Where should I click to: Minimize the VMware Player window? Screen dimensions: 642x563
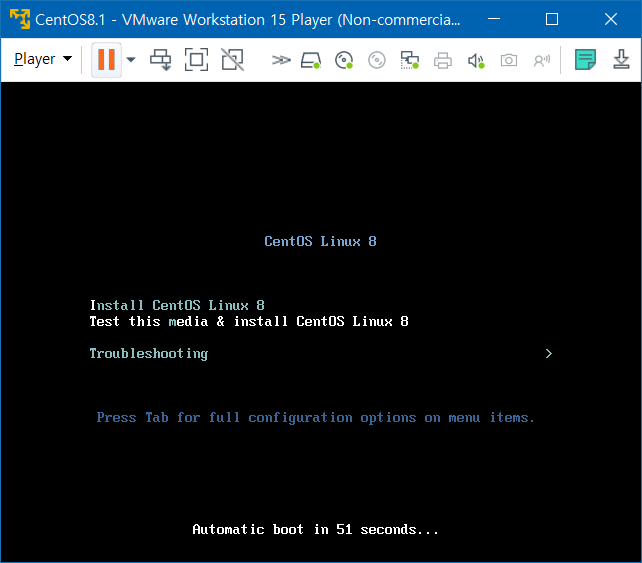[x=494, y=19]
